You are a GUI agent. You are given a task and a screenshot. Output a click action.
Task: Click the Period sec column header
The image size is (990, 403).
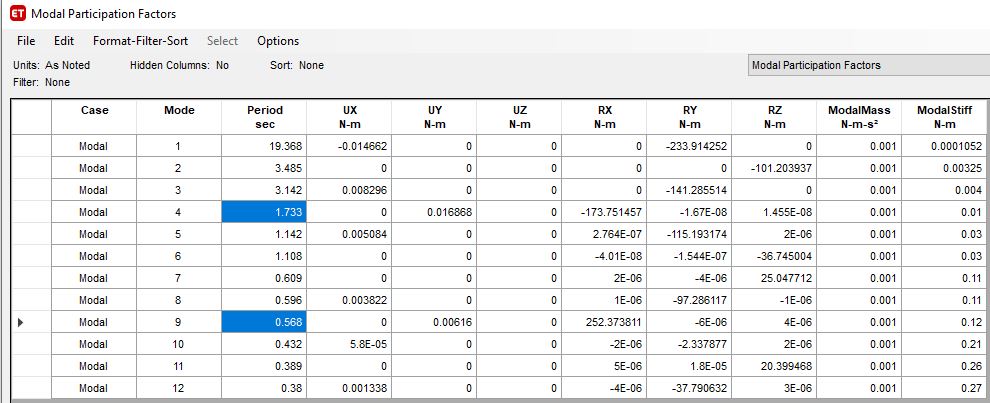[264, 117]
